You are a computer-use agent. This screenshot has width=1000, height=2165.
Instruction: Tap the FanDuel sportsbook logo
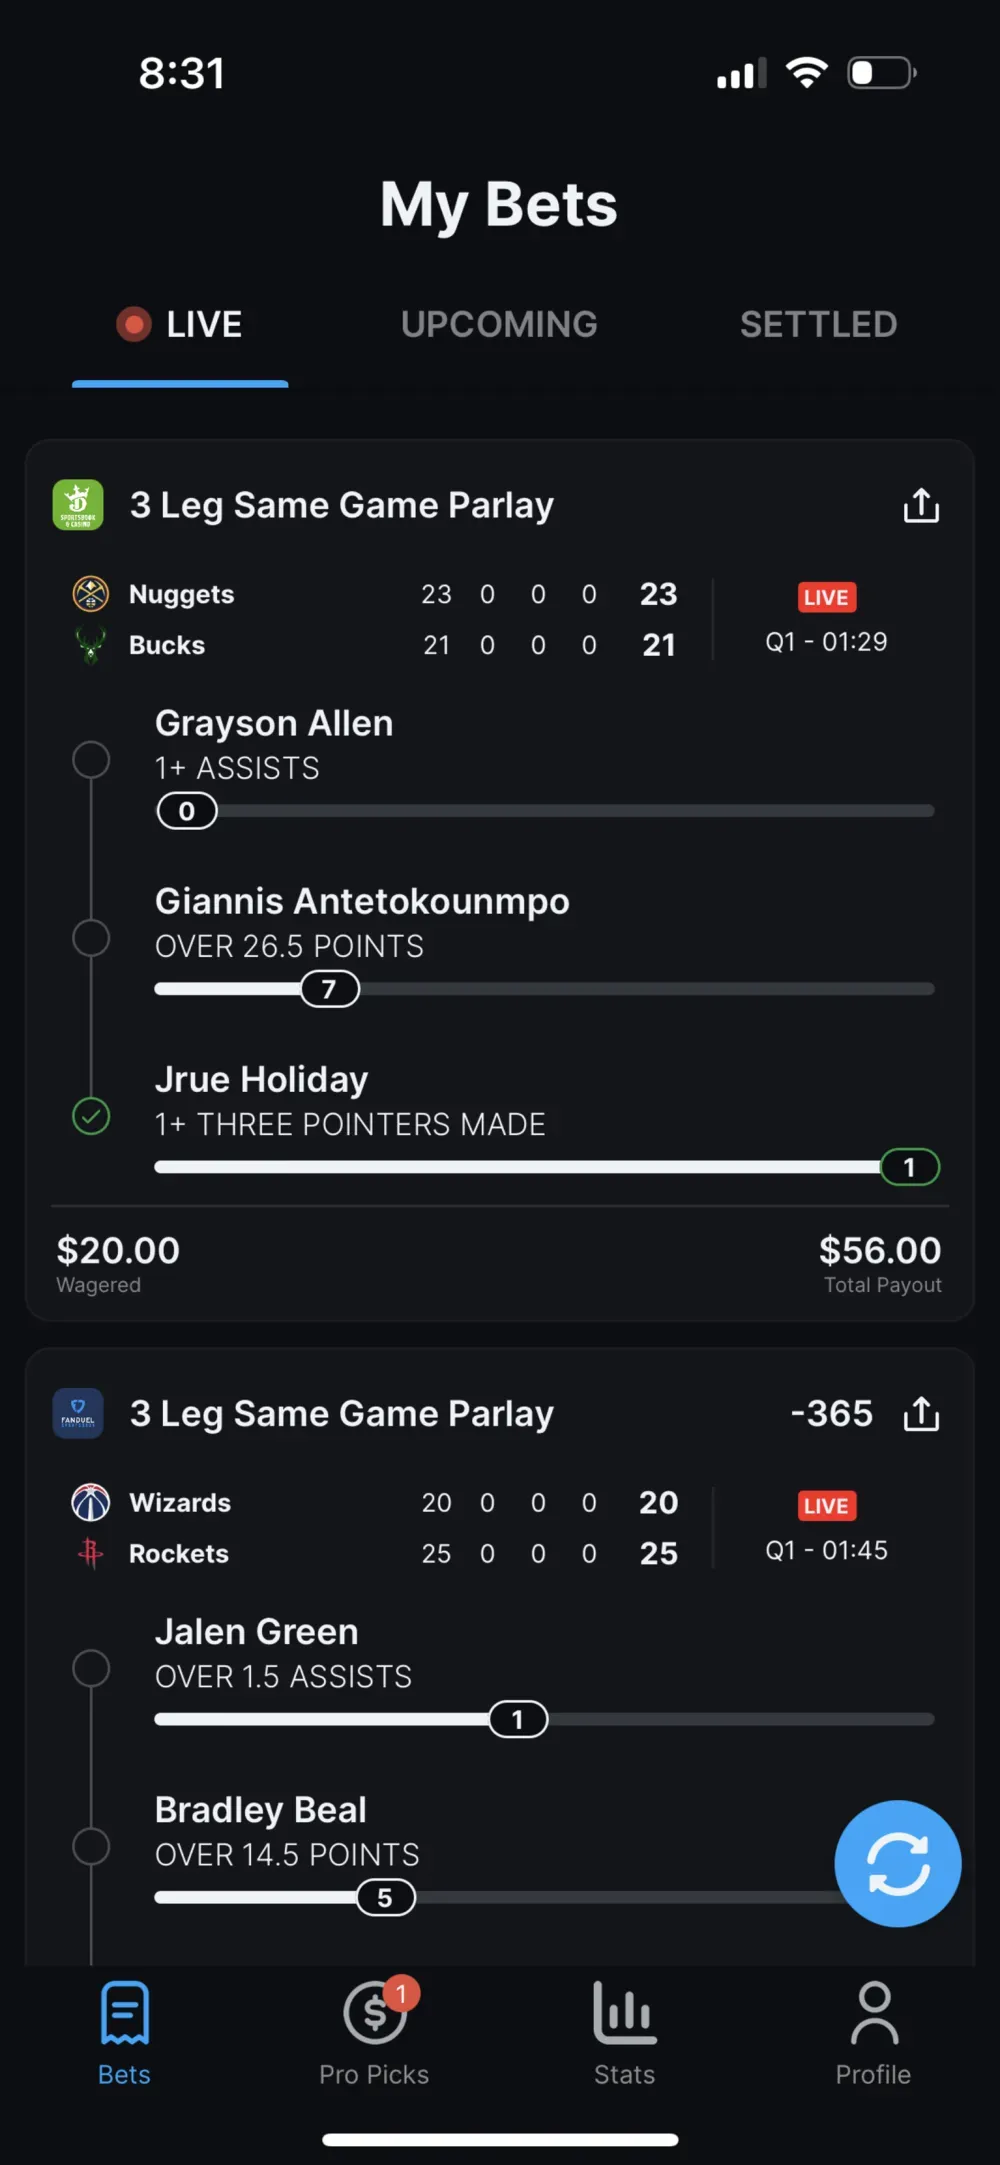pos(78,1413)
